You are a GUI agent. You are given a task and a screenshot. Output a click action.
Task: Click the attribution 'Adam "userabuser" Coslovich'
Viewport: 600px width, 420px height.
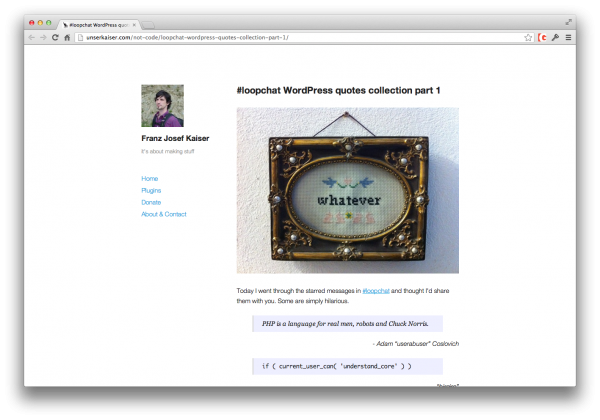tap(416, 343)
